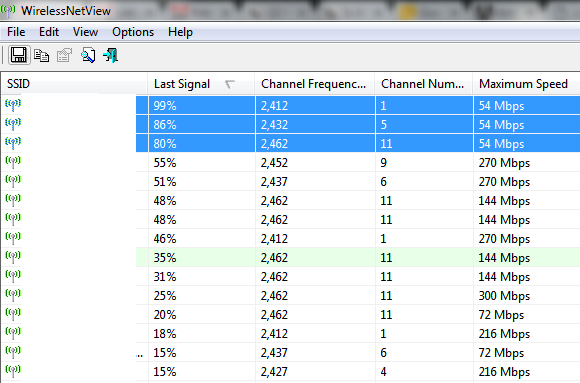Click the antenna icon of the 46% signal row
Screen dimensions: 580x383
(13, 238)
